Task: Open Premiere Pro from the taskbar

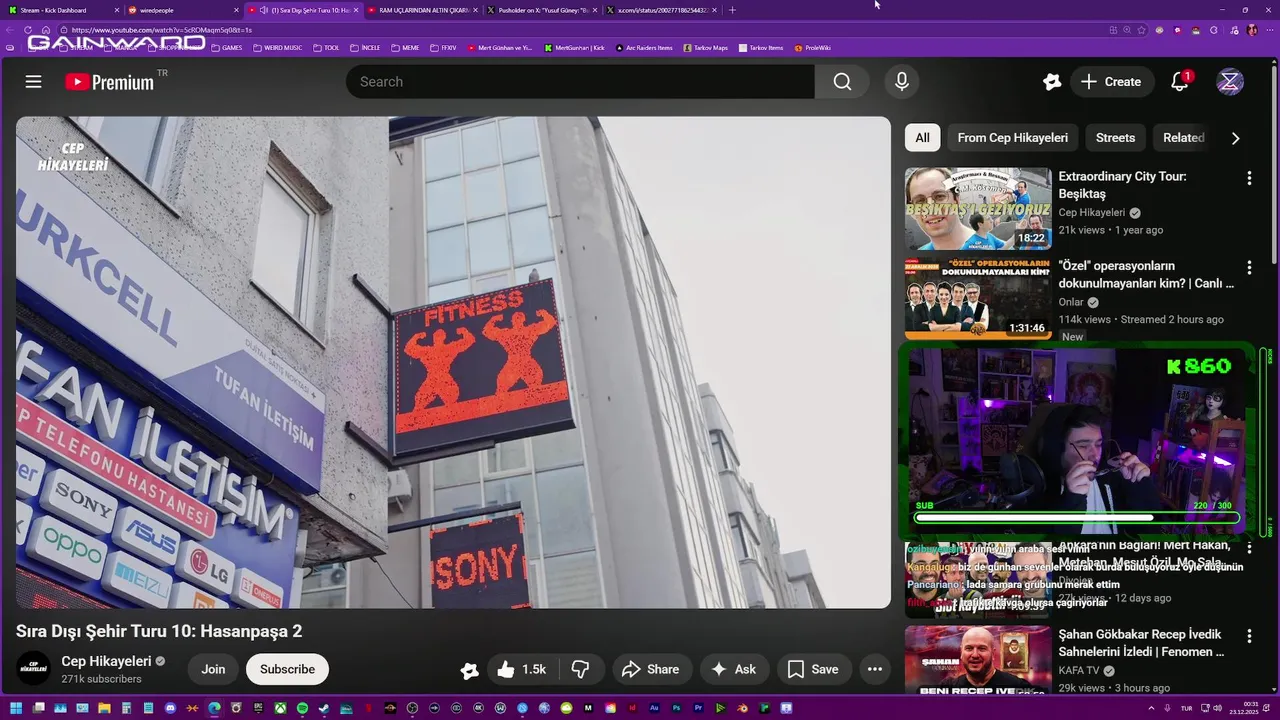Action: pyautogui.click(x=698, y=708)
